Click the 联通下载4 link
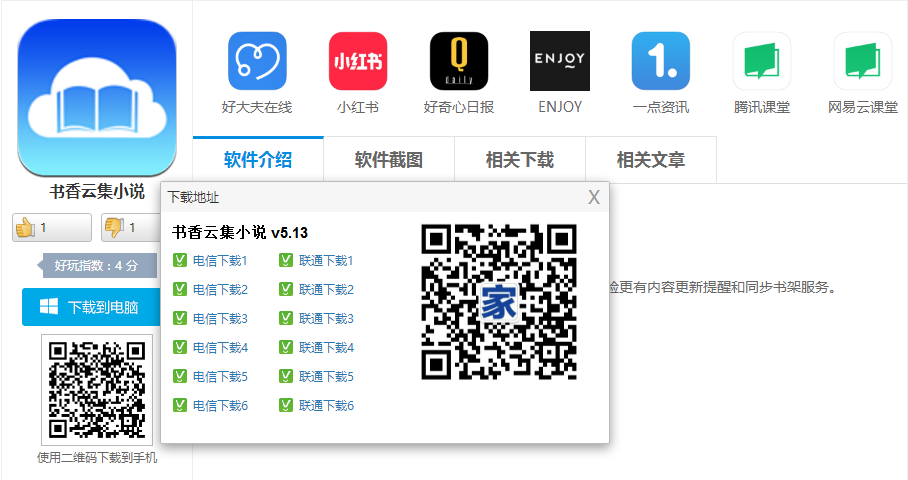This screenshot has height=480, width=908. tap(326, 347)
